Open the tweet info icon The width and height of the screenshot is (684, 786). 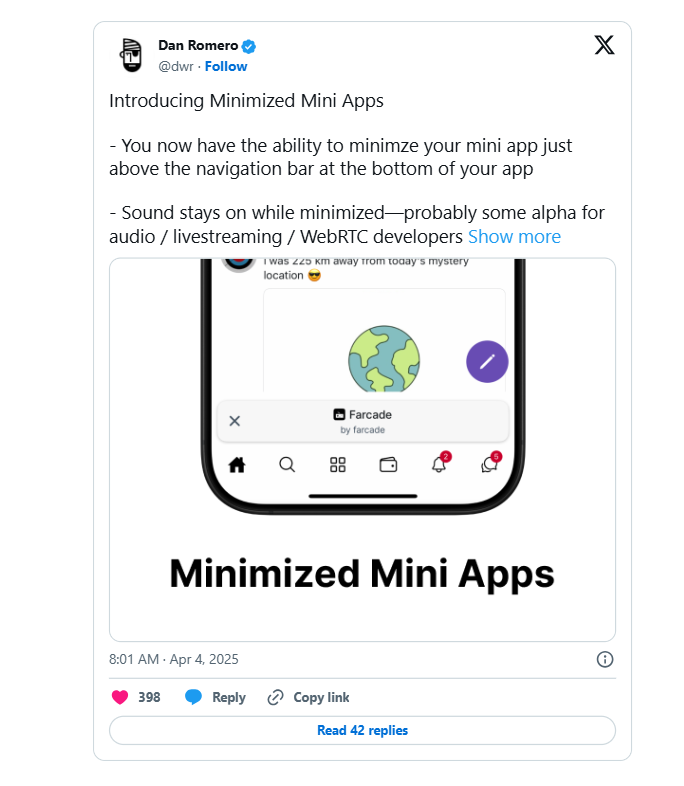click(x=604, y=659)
